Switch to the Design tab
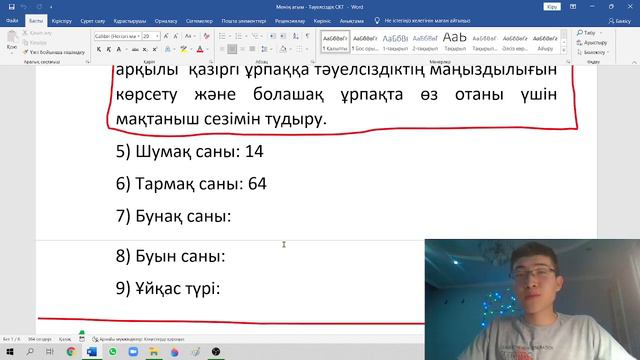Screen dimensions: 640x360 point(130,21)
